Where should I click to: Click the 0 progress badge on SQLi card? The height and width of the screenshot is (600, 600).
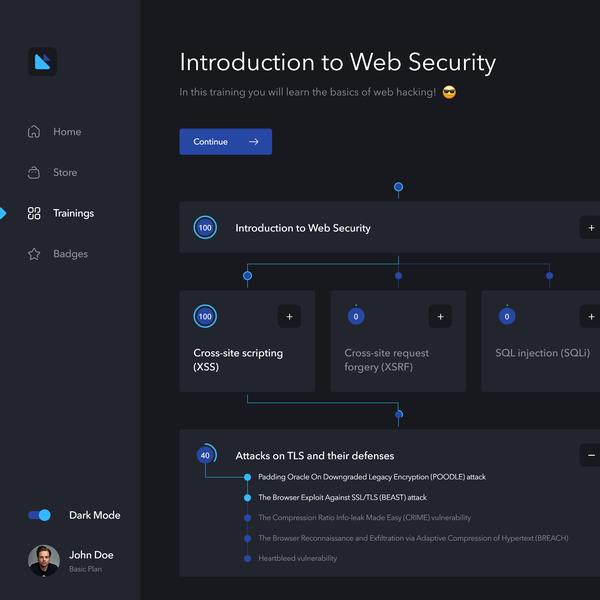point(507,316)
